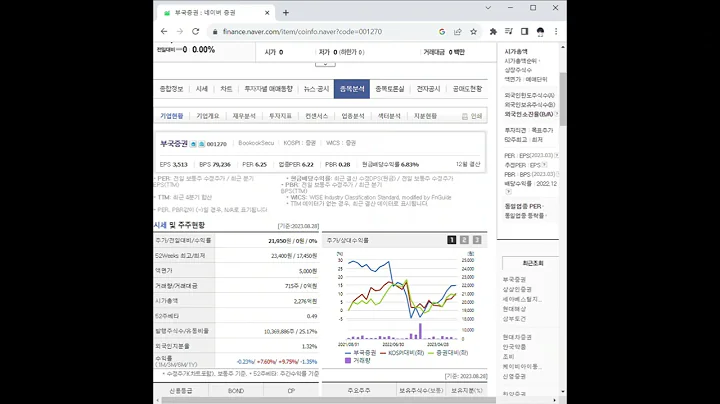Open a new browser tab
The height and width of the screenshot is (404, 720).
pos(286,13)
